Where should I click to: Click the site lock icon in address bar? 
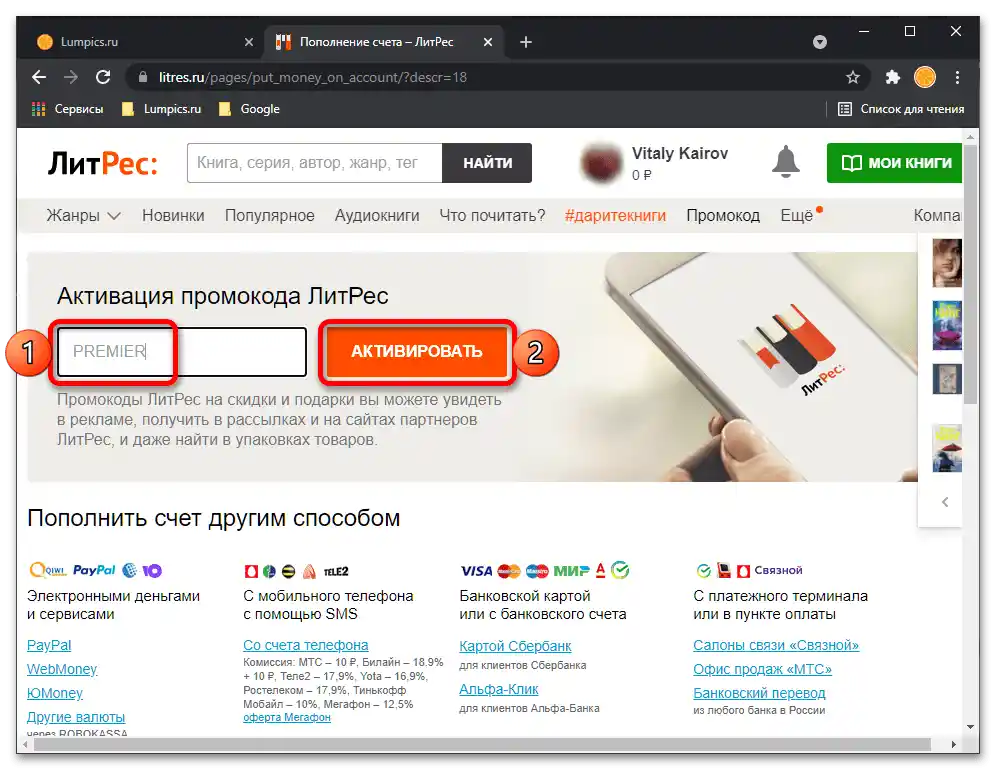[144, 78]
